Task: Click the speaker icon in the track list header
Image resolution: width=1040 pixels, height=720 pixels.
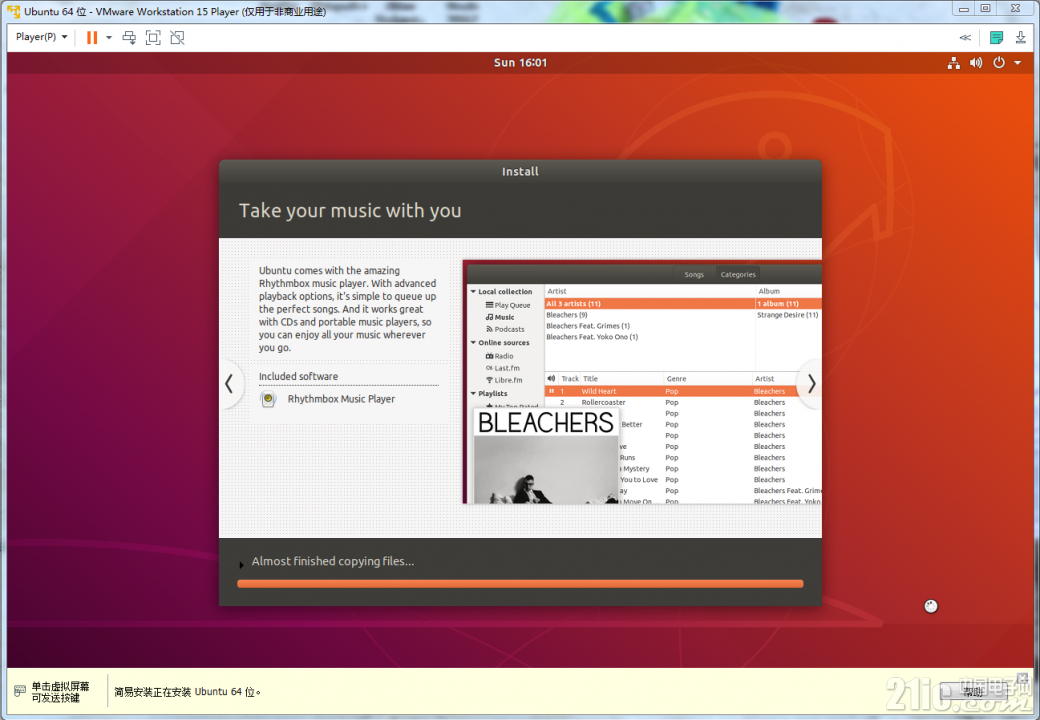Action: 551,379
